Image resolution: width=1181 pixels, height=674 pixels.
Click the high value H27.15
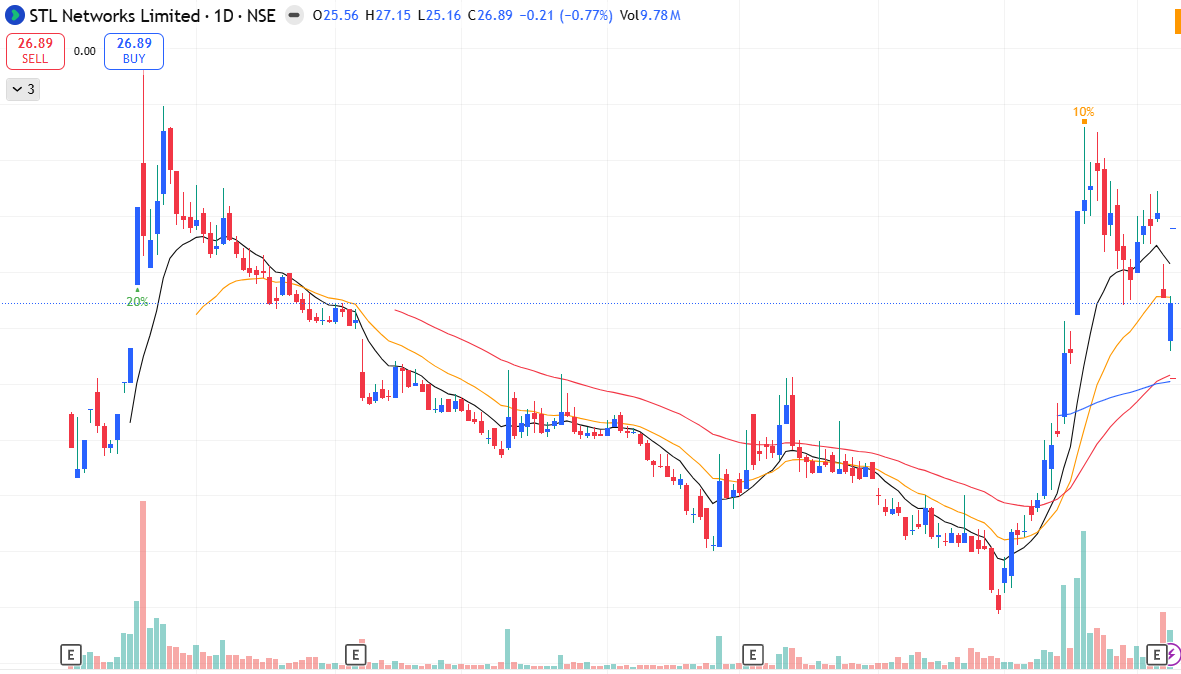coord(388,15)
